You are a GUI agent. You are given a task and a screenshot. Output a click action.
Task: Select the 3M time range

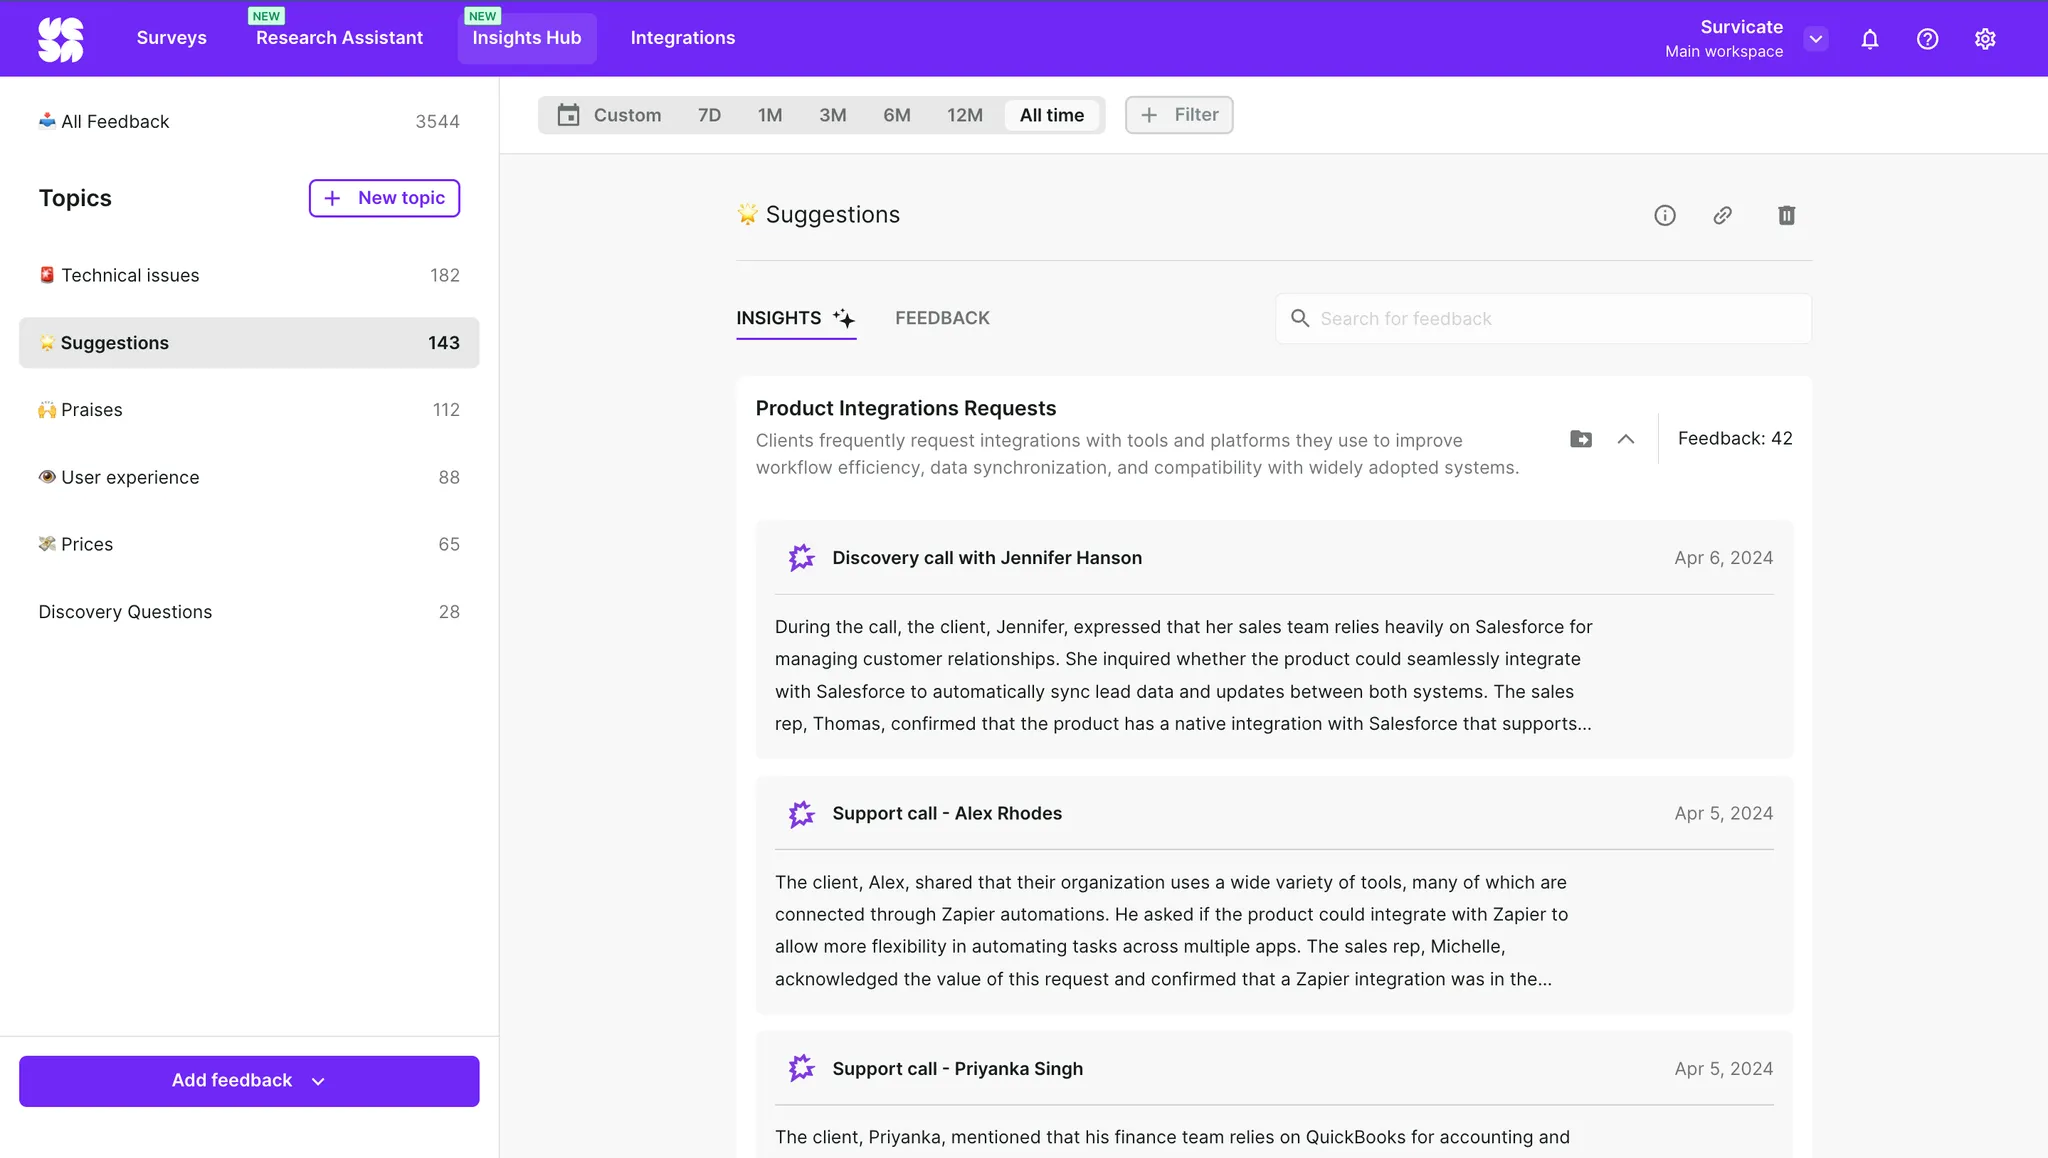coord(832,115)
